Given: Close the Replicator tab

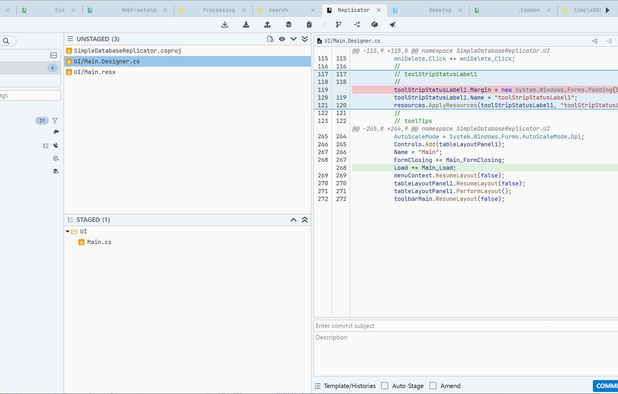Looking at the screenshot, I should (x=379, y=10).
